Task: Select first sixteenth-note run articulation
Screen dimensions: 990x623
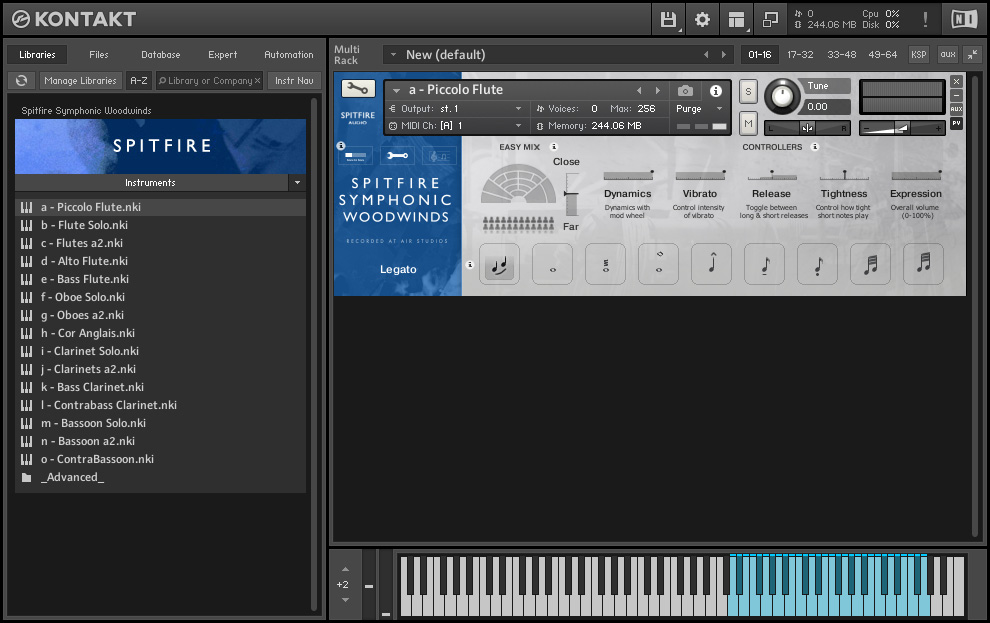Action: click(x=871, y=264)
